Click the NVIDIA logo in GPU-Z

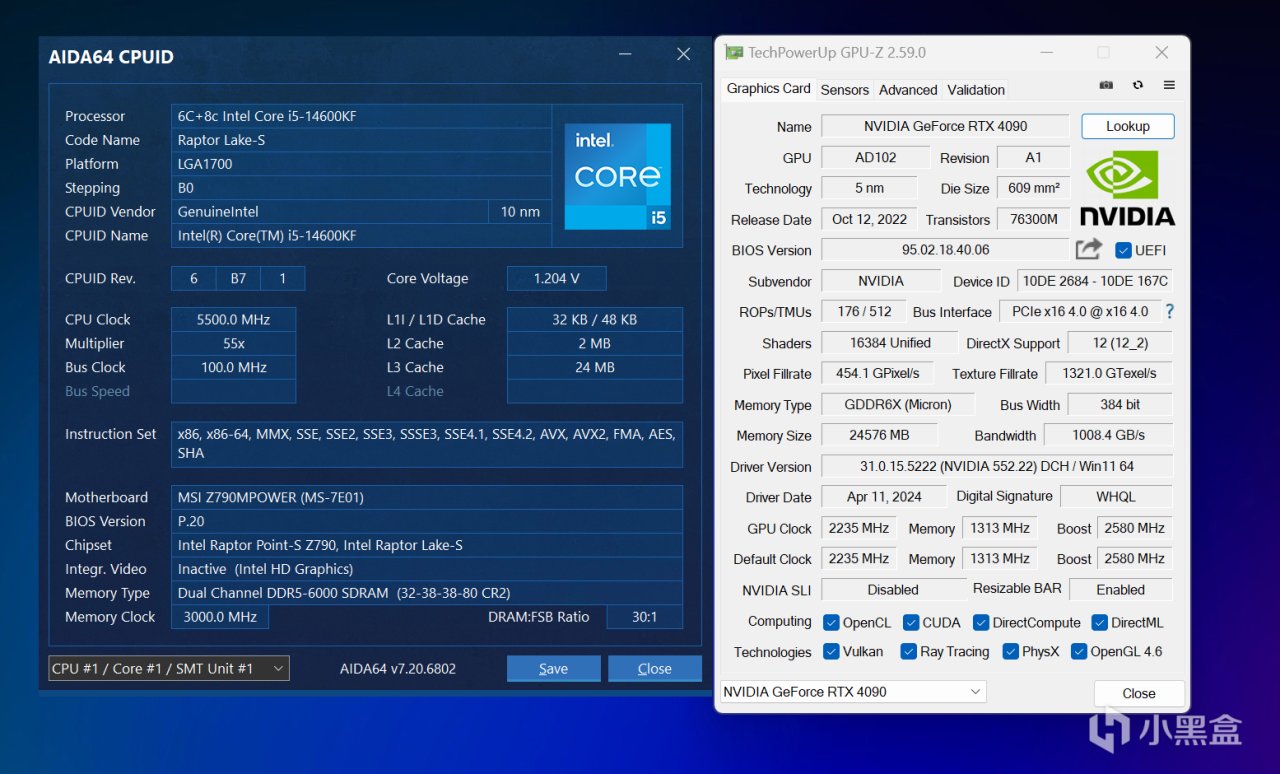point(1128,188)
